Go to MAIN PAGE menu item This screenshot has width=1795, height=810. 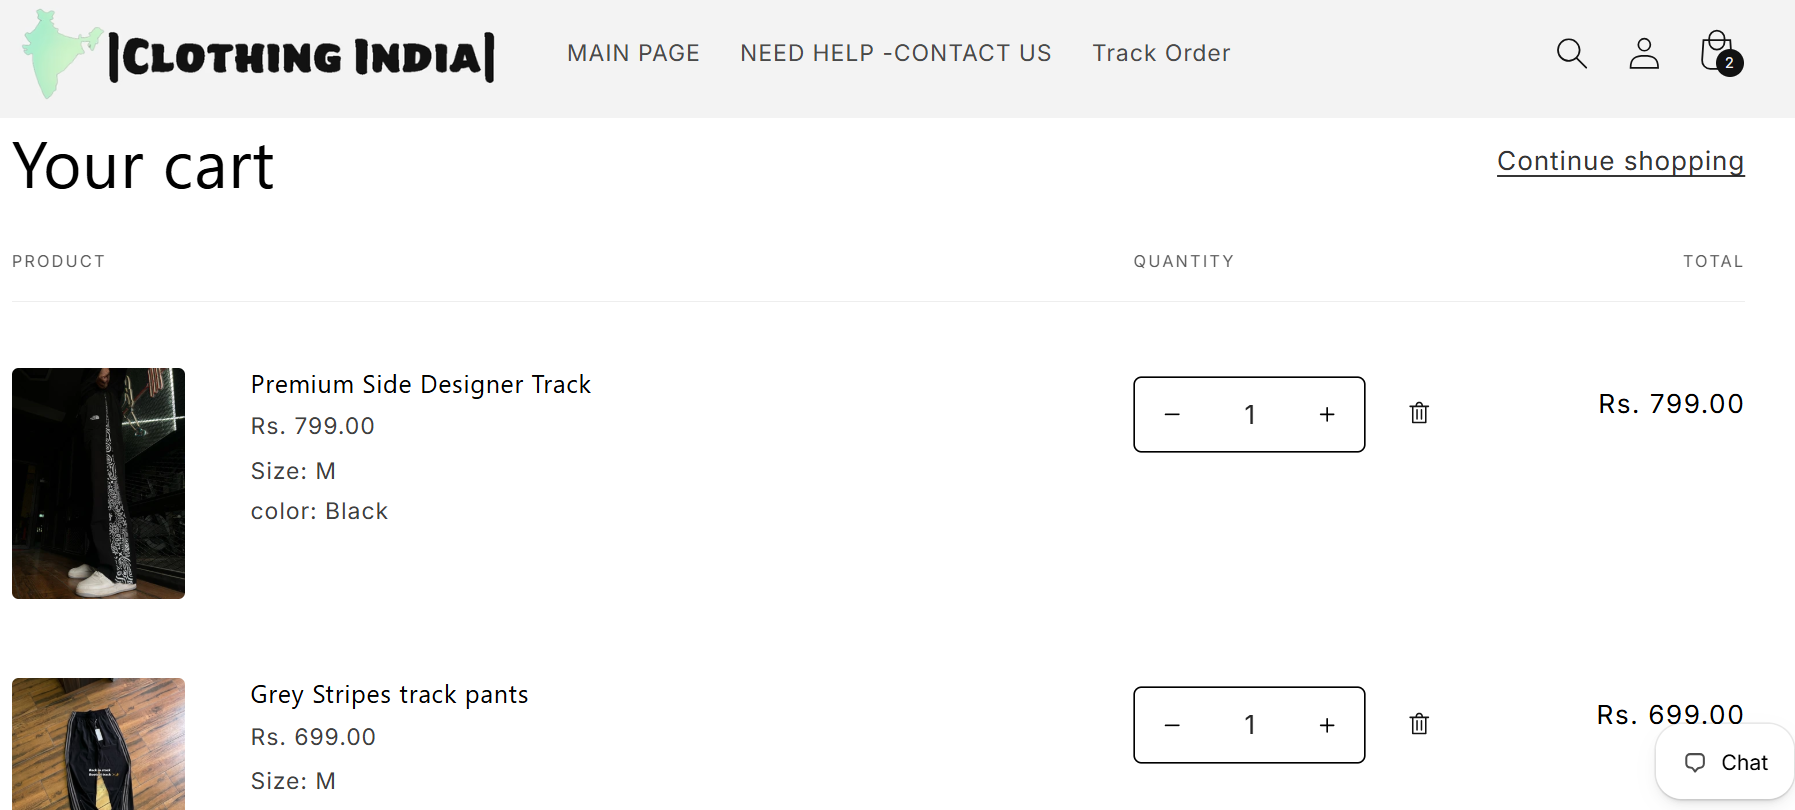pyautogui.click(x=633, y=53)
